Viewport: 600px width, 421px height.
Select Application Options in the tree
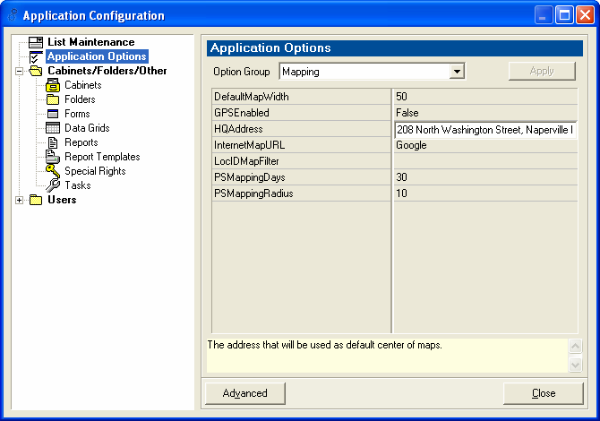click(97, 57)
